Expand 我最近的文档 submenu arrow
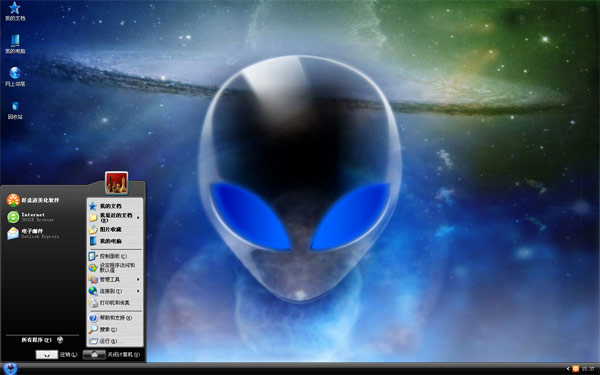This screenshot has height=375, width=600. tap(138, 218)
